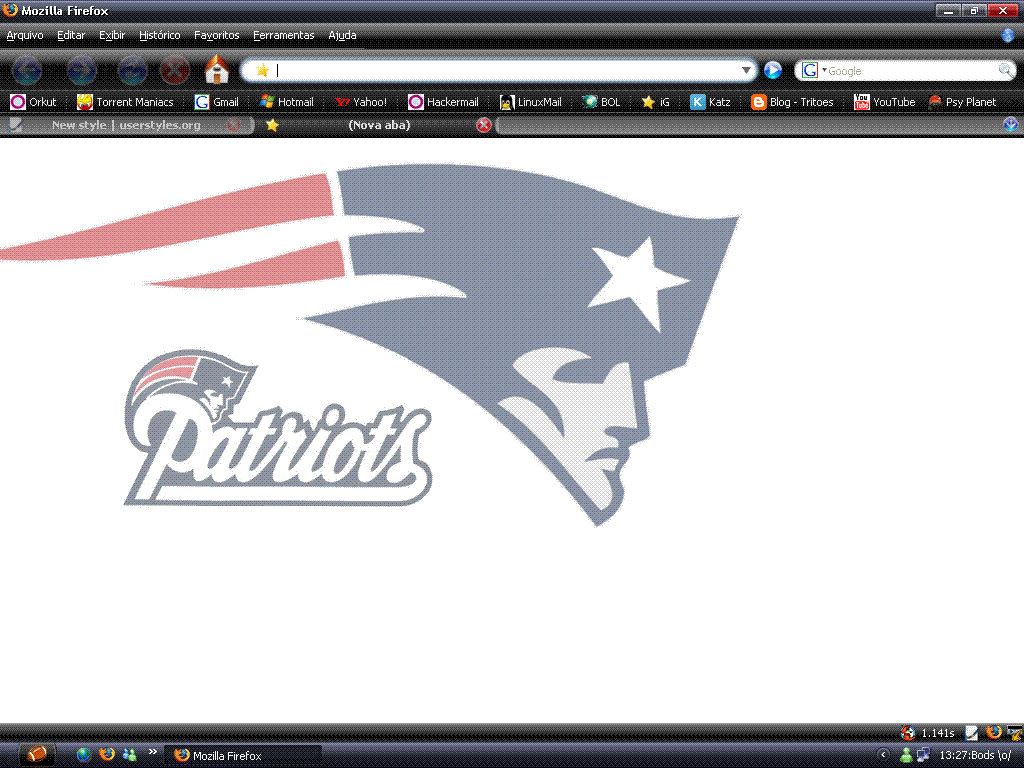Open the Hotmail bookmark
This screenshot has height=768, width=1024.
(x=287, y=102)
